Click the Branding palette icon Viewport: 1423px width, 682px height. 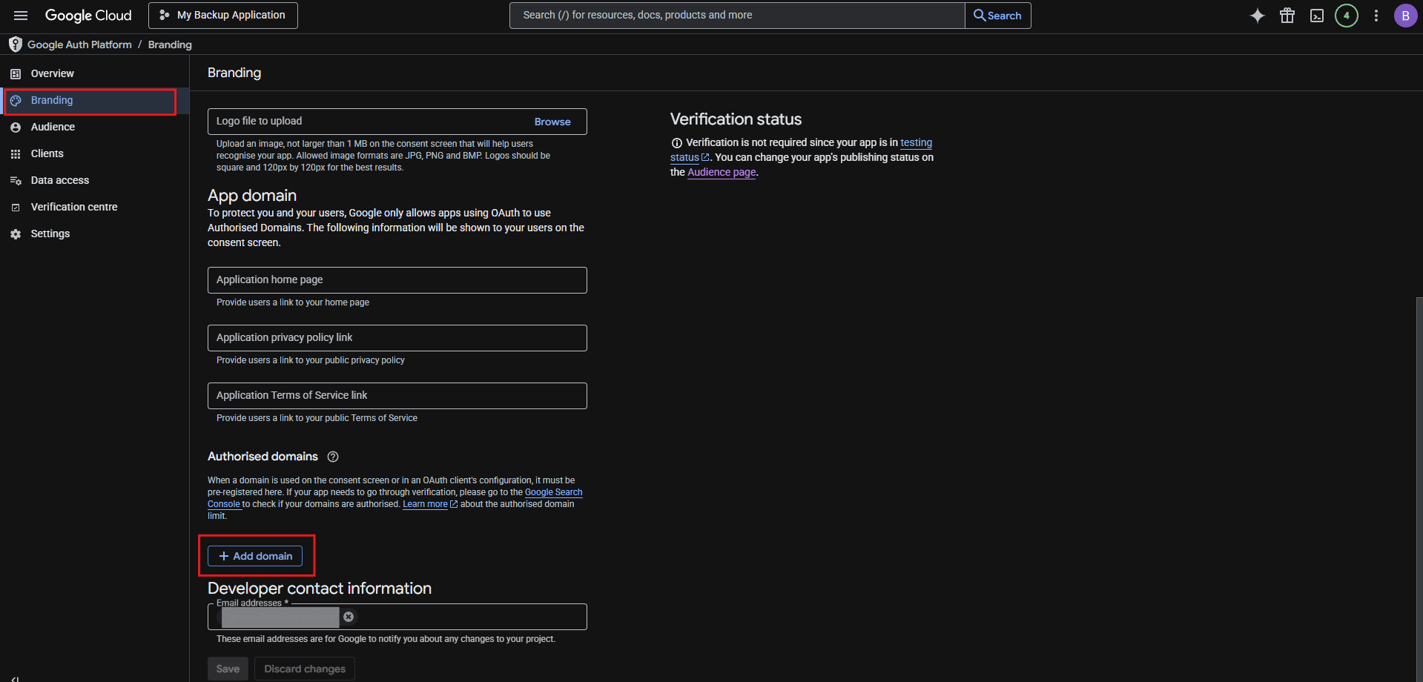pos(15,100)
